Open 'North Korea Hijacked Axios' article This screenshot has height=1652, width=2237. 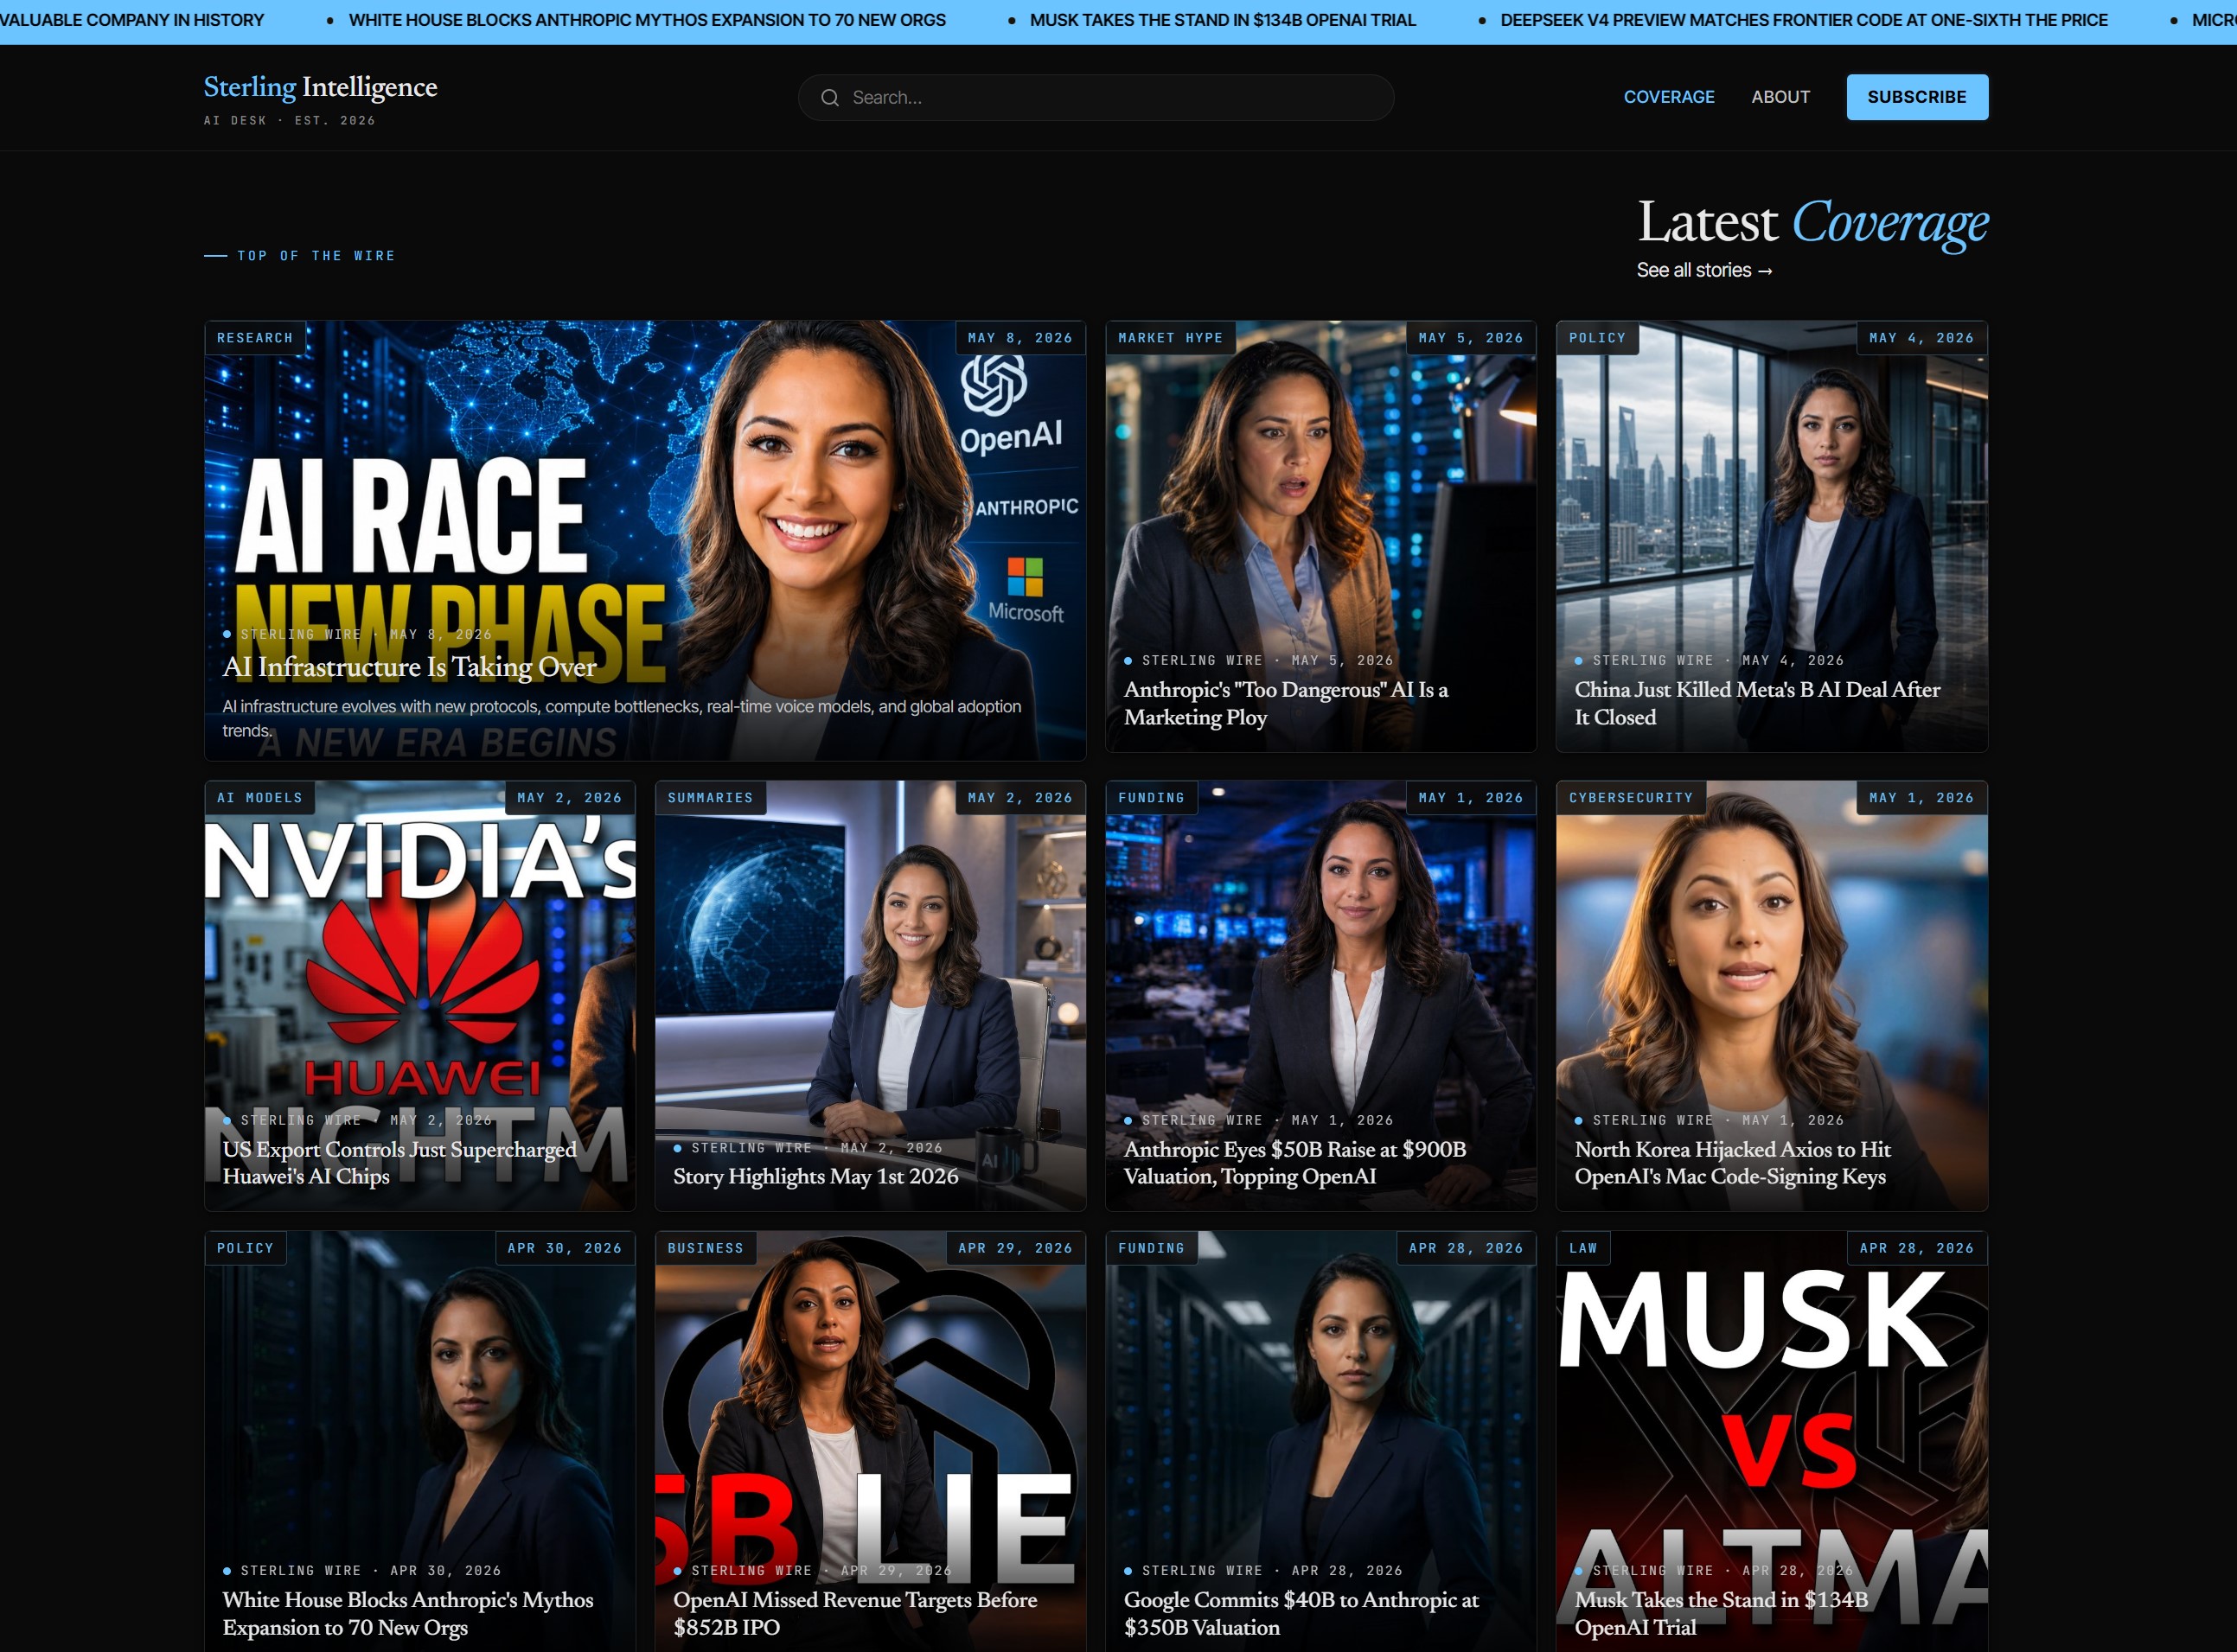[x=1732, y=1163]
